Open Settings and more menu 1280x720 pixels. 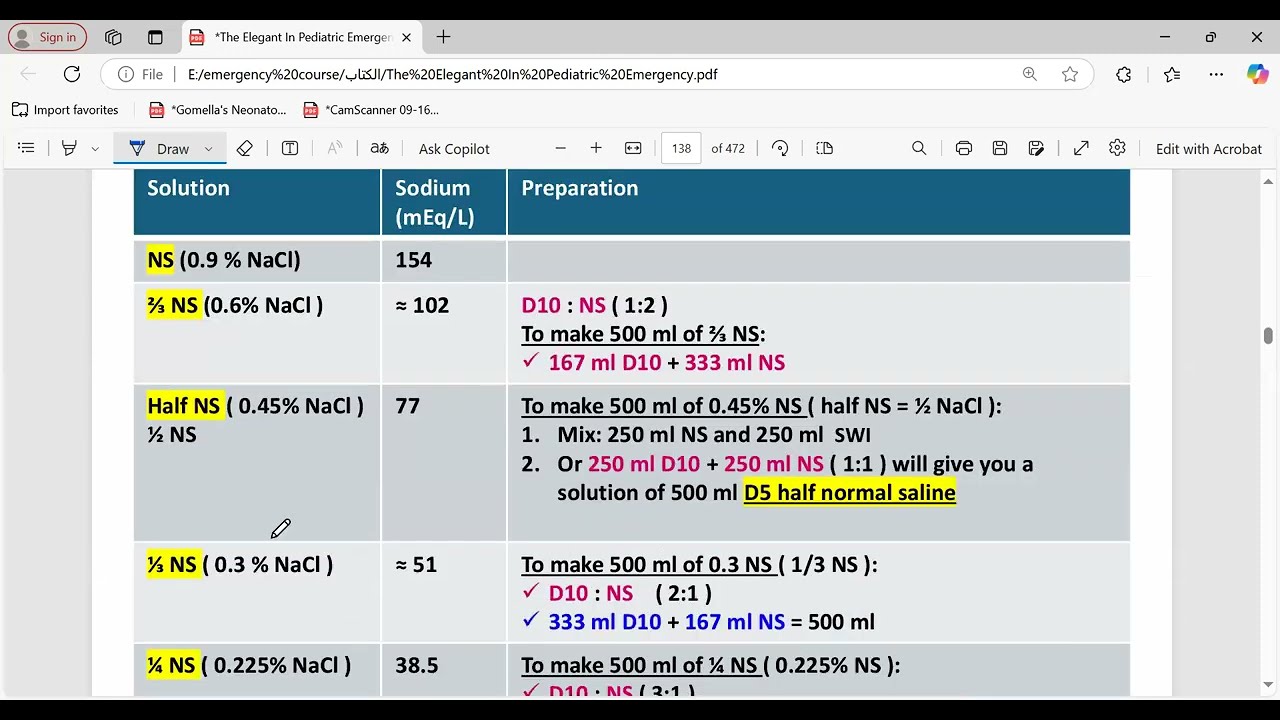tap(1216, 74)
